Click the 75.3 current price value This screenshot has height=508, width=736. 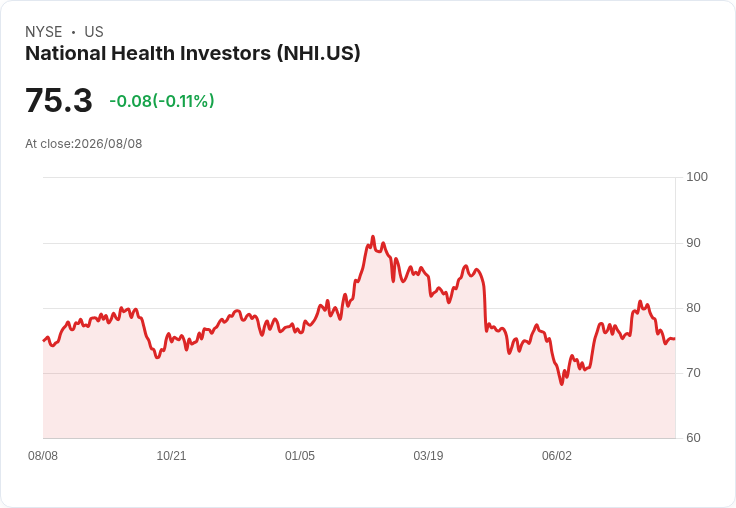(59, 100)
